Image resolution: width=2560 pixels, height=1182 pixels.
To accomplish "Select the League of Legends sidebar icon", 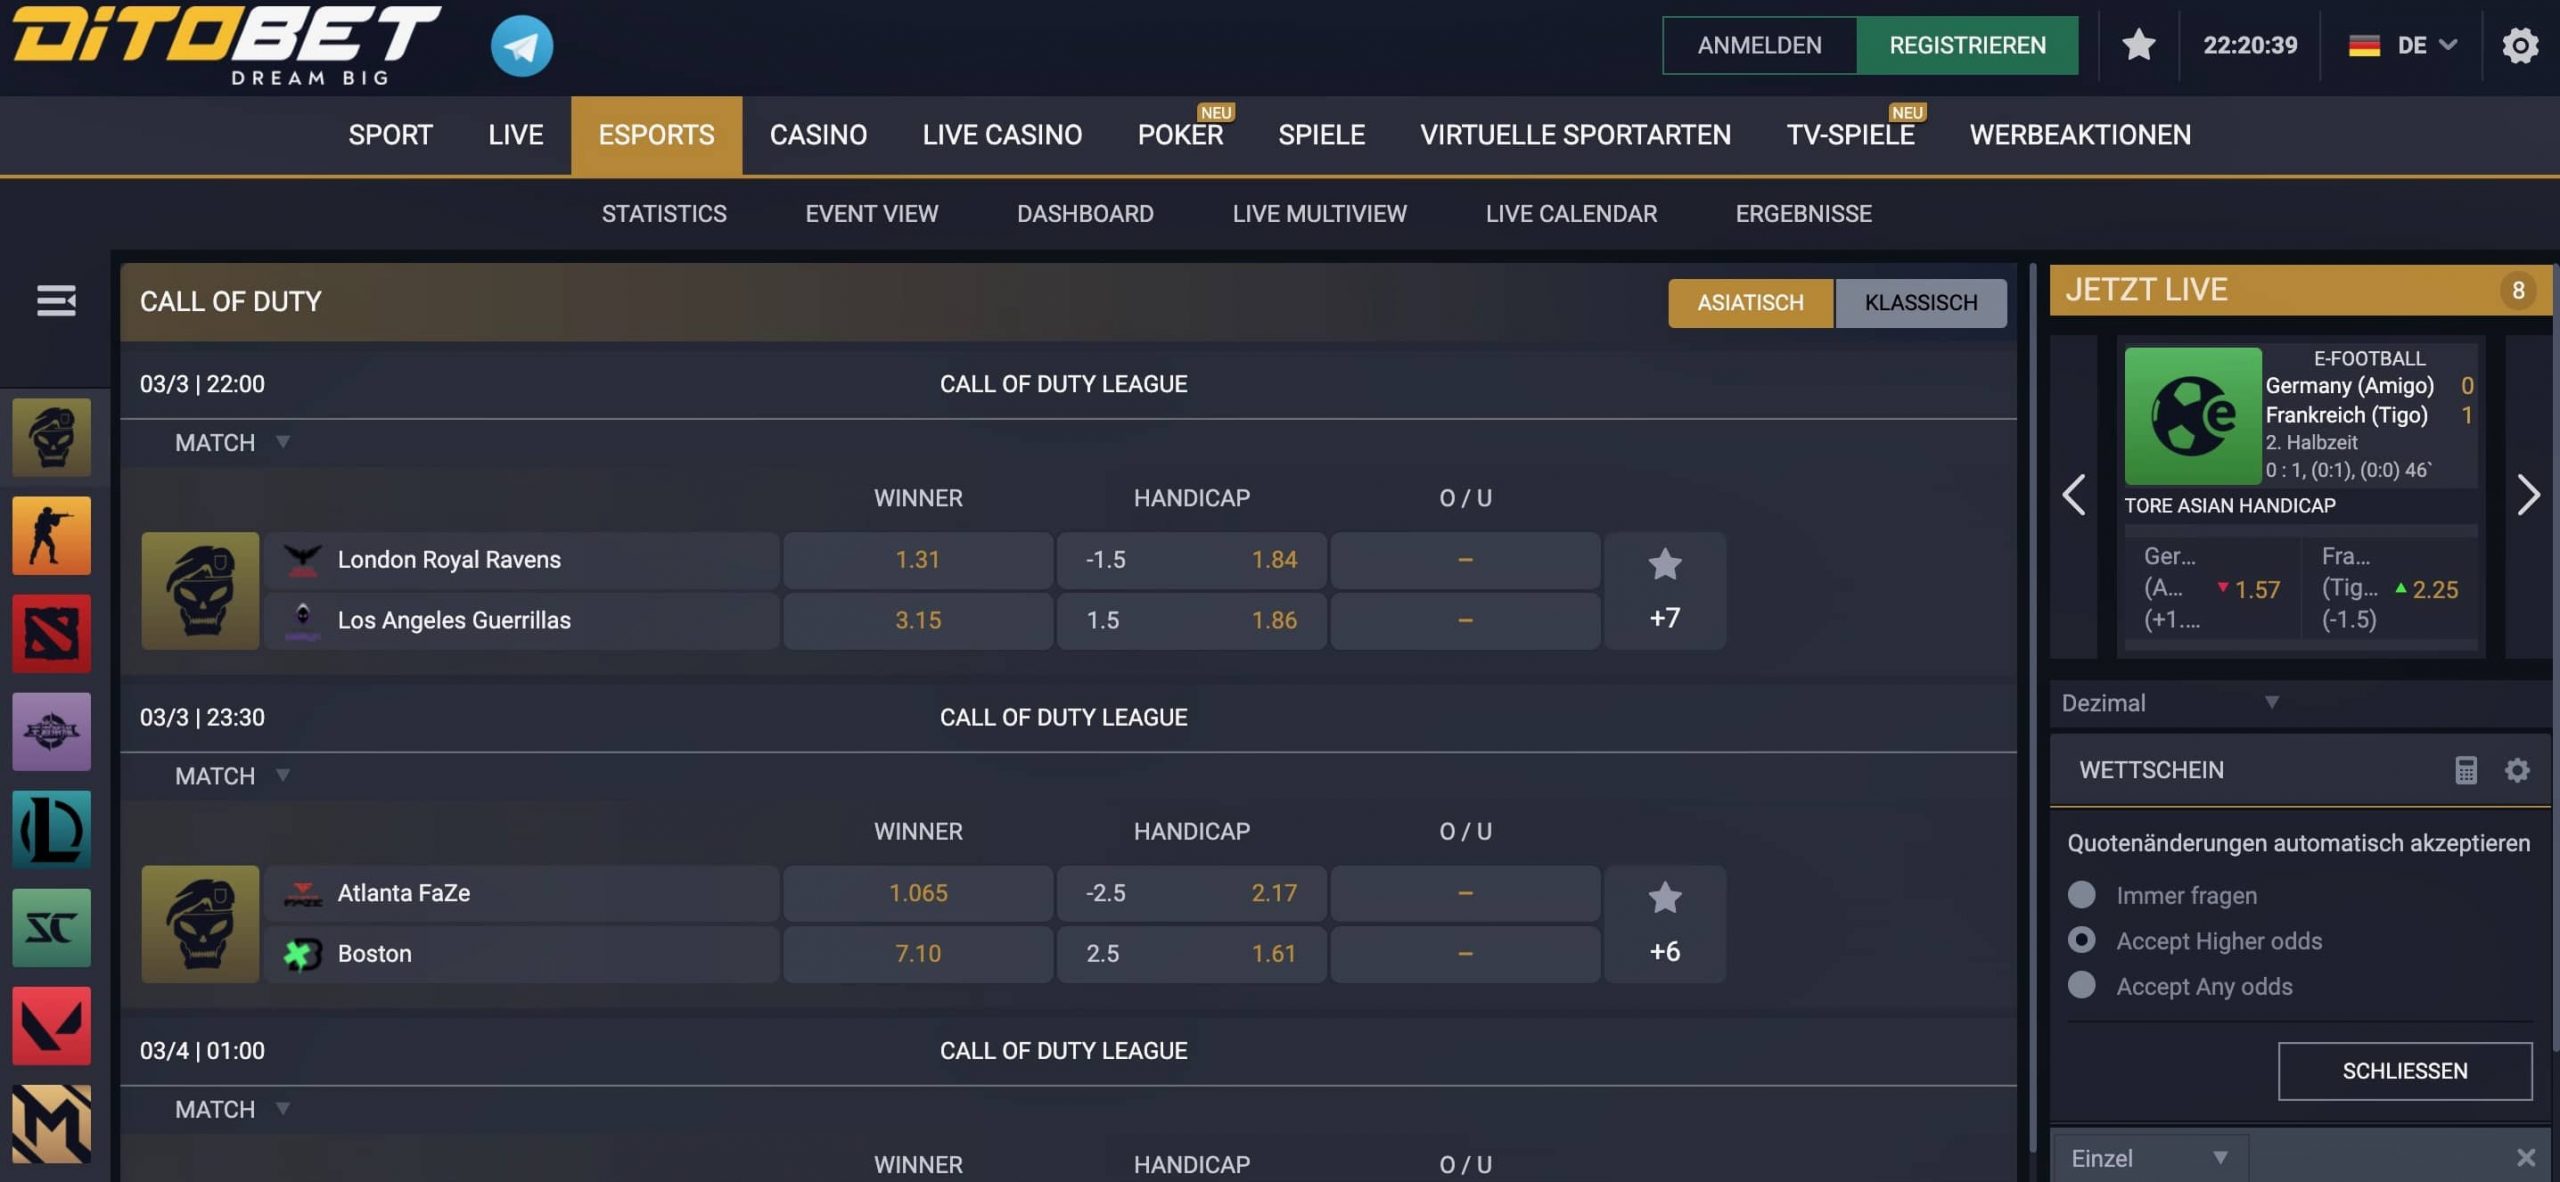I will (x=51, y=829).
